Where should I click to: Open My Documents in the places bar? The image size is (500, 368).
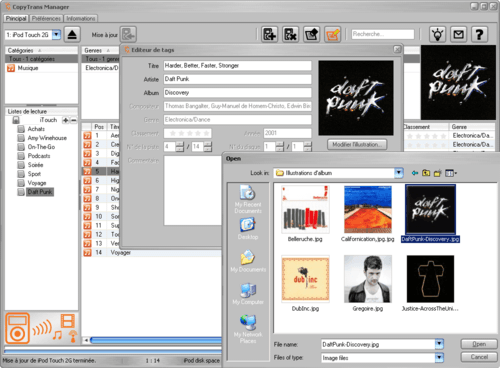[248, 261]
